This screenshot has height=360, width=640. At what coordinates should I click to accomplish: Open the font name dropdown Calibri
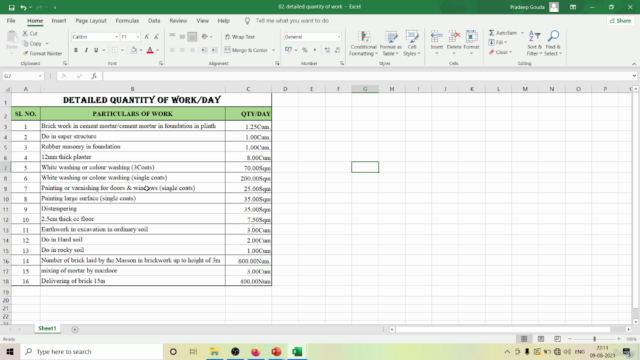[116, 37]
